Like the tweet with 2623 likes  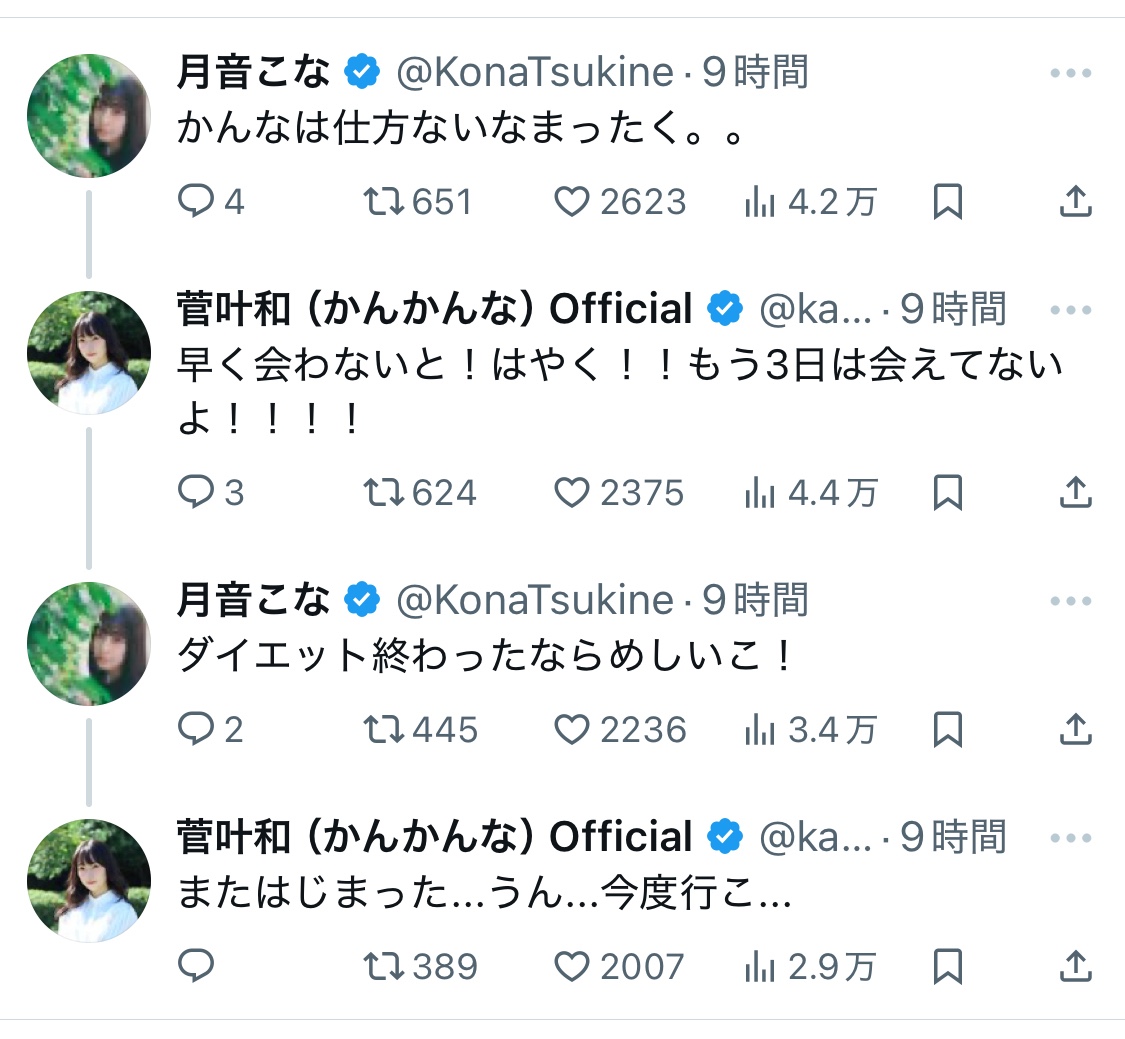(x=572, y=203)
